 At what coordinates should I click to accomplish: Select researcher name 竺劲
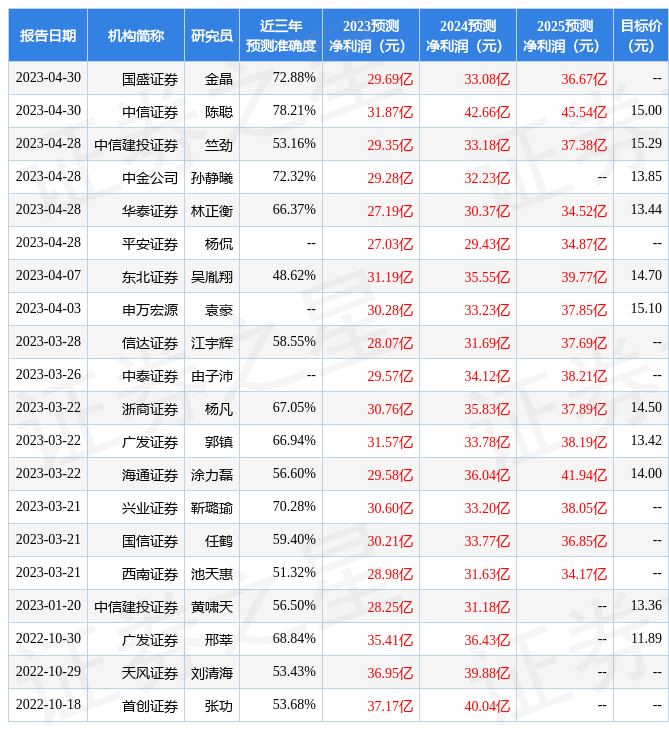point(219,145)
